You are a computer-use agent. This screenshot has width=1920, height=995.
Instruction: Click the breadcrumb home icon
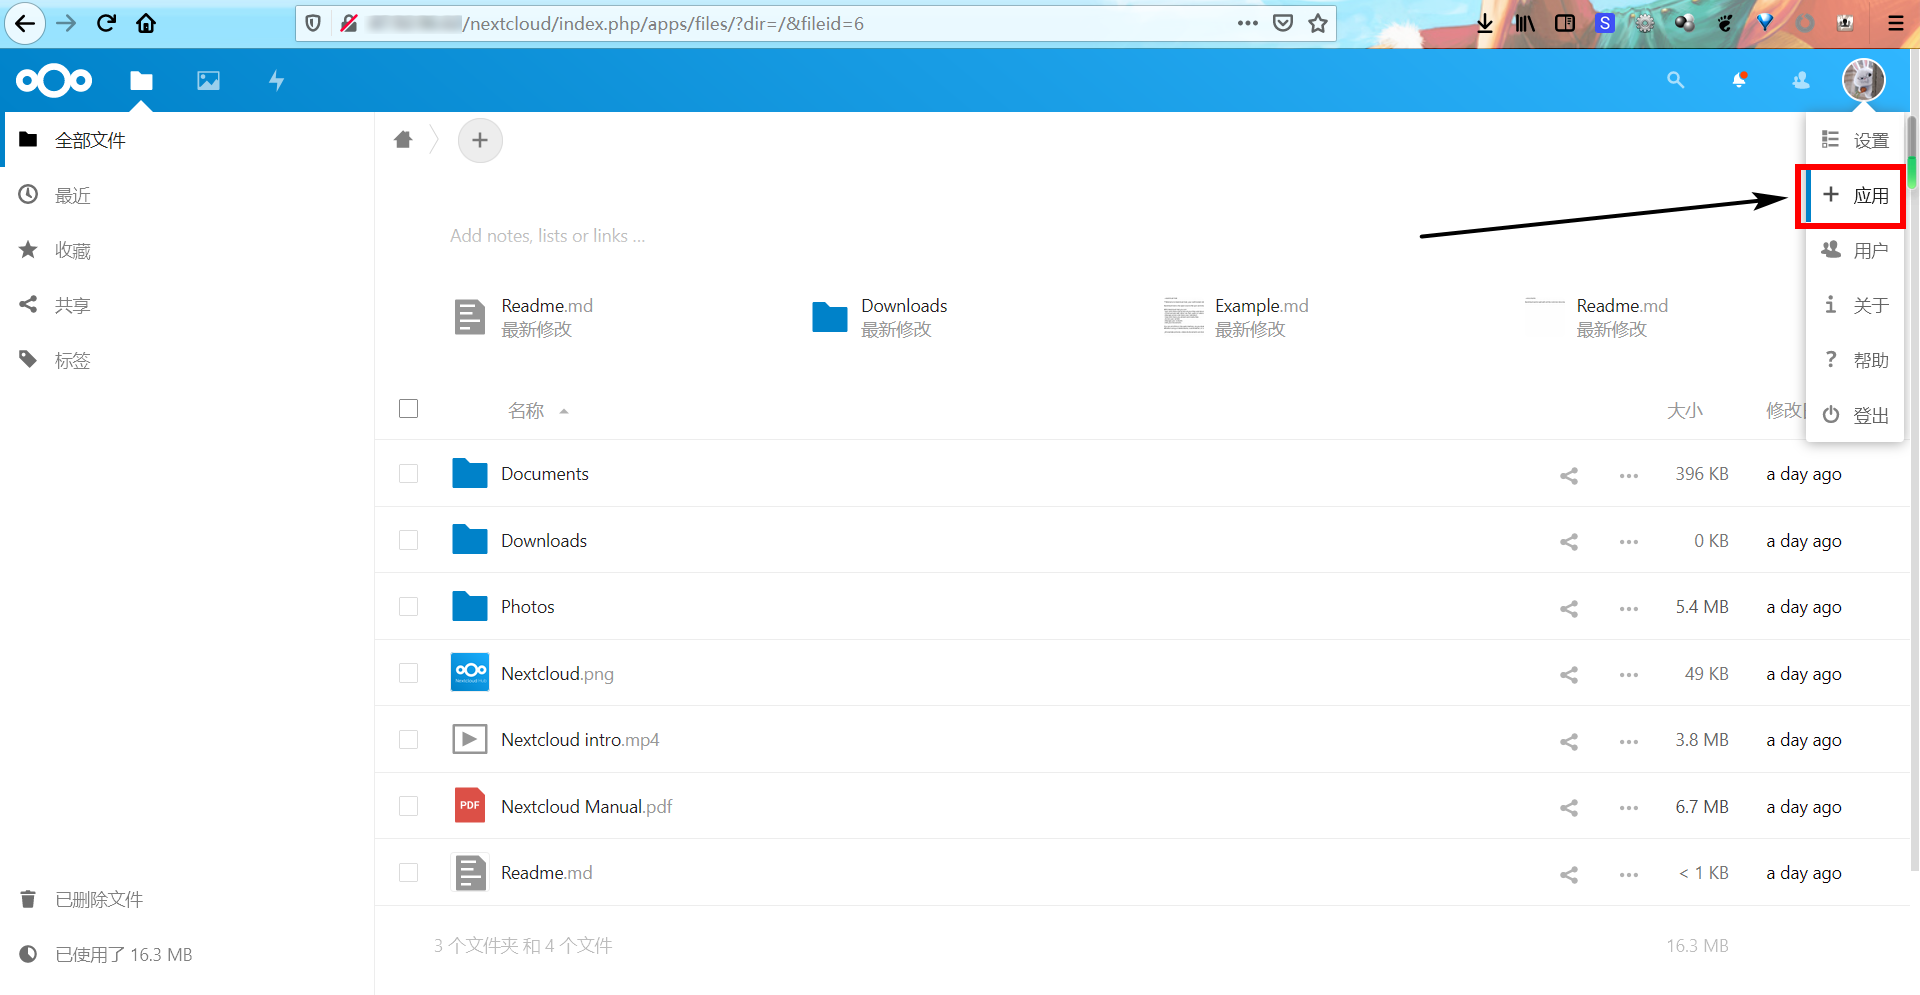click(x=403, y=140)
